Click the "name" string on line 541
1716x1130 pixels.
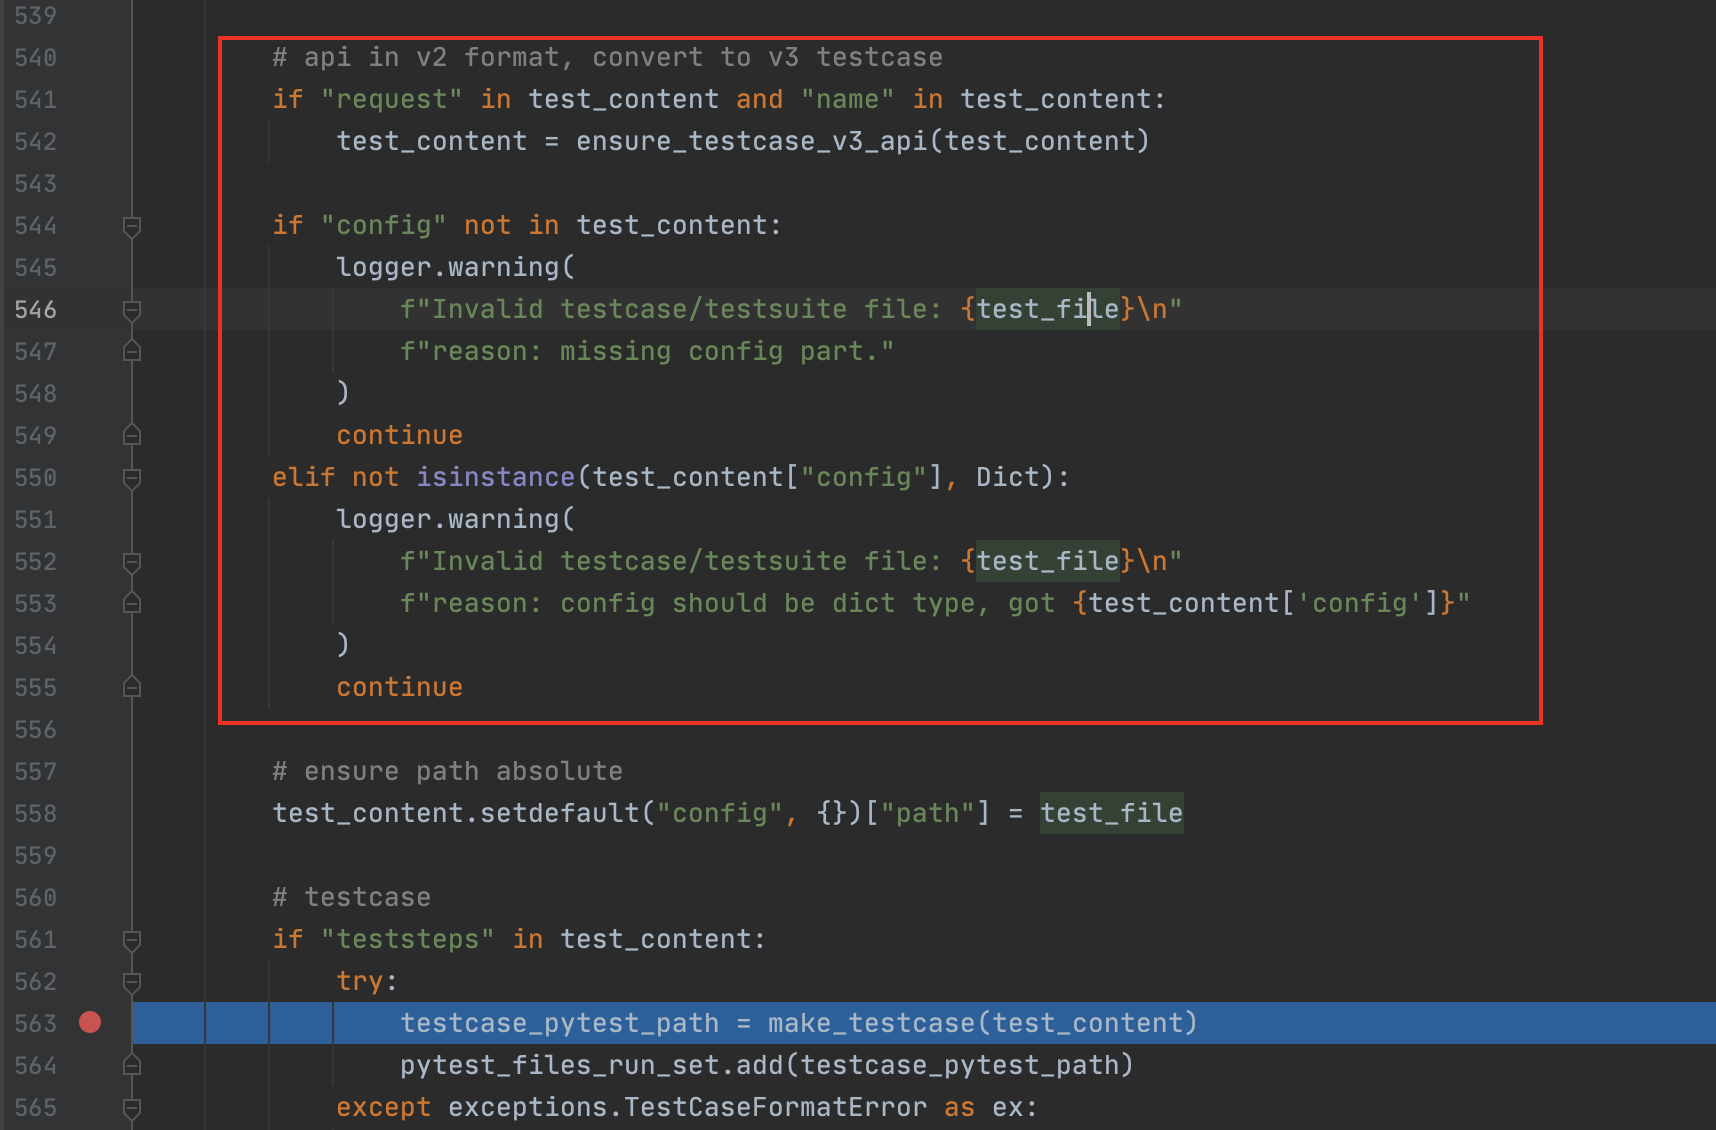point(848,99)
